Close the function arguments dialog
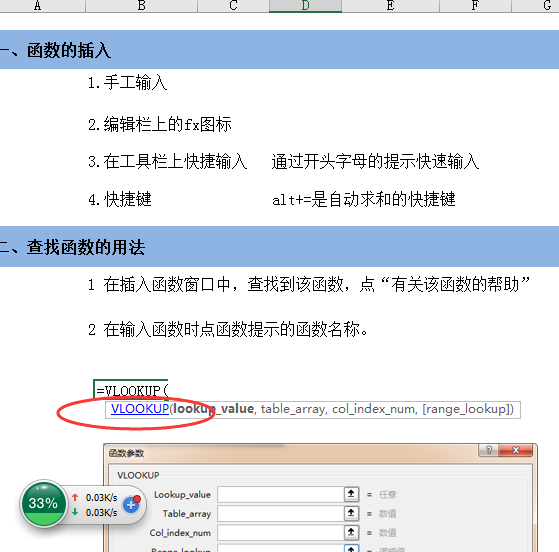Image resolution: width=559 pixels, height=552 pixels. (x=516, y=450)
